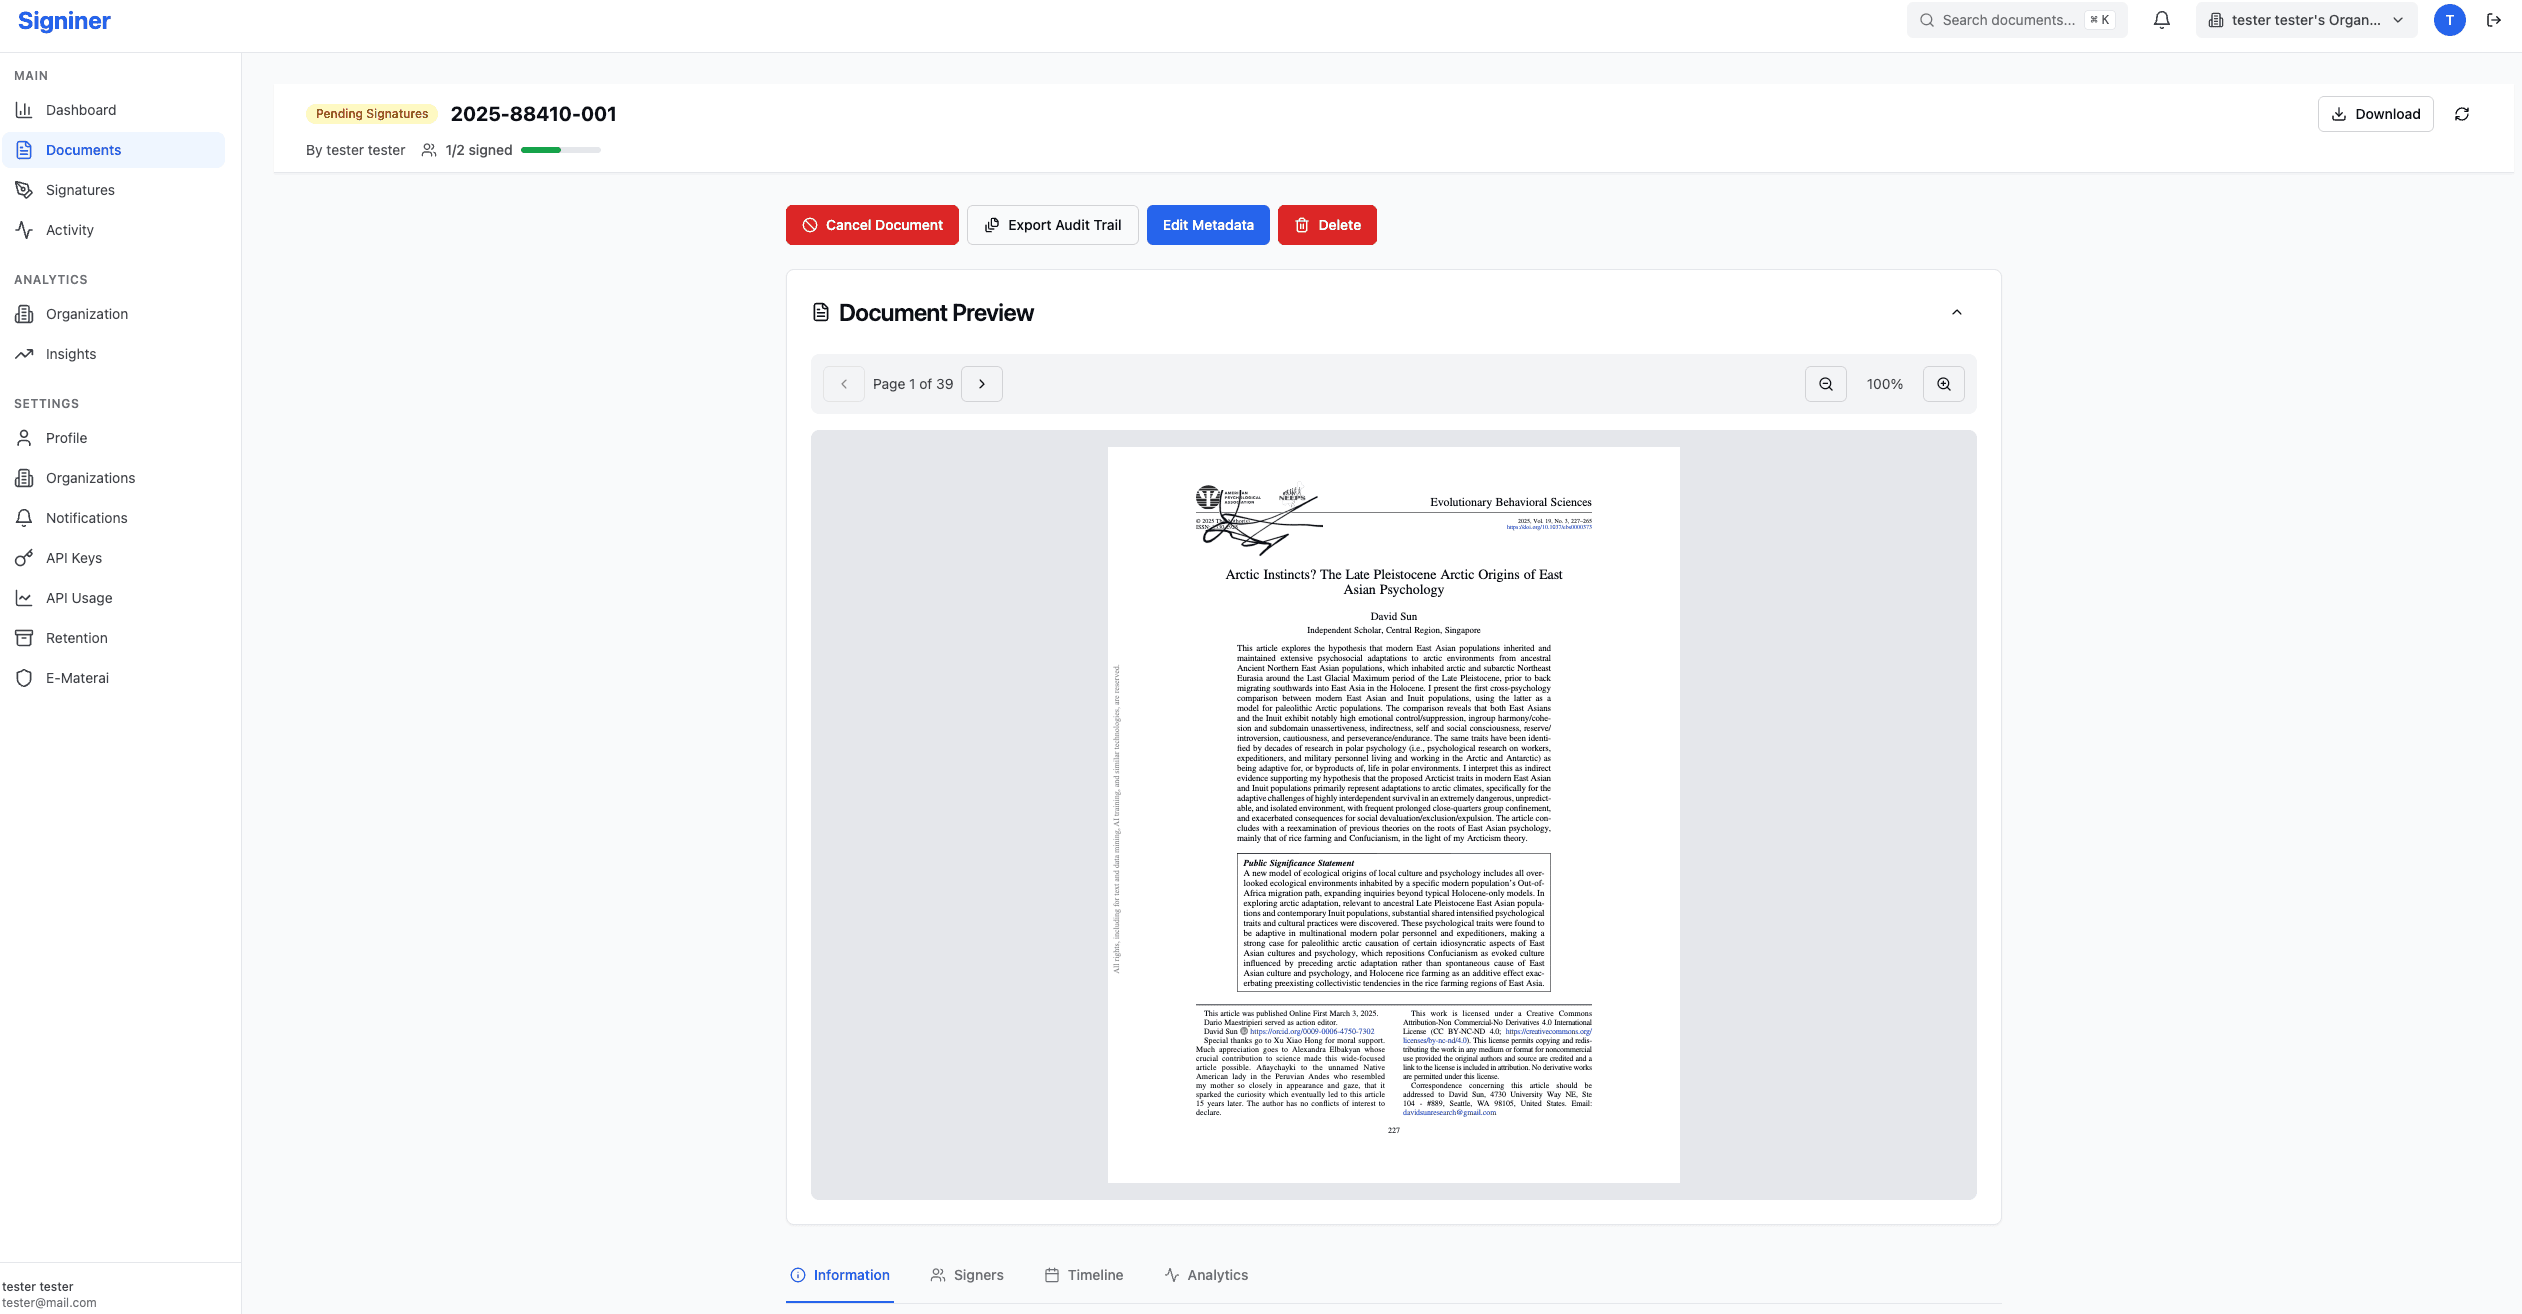Click the signing progress bar
This screenshot has width=2522, height=1314.
[x=561, y=149]
